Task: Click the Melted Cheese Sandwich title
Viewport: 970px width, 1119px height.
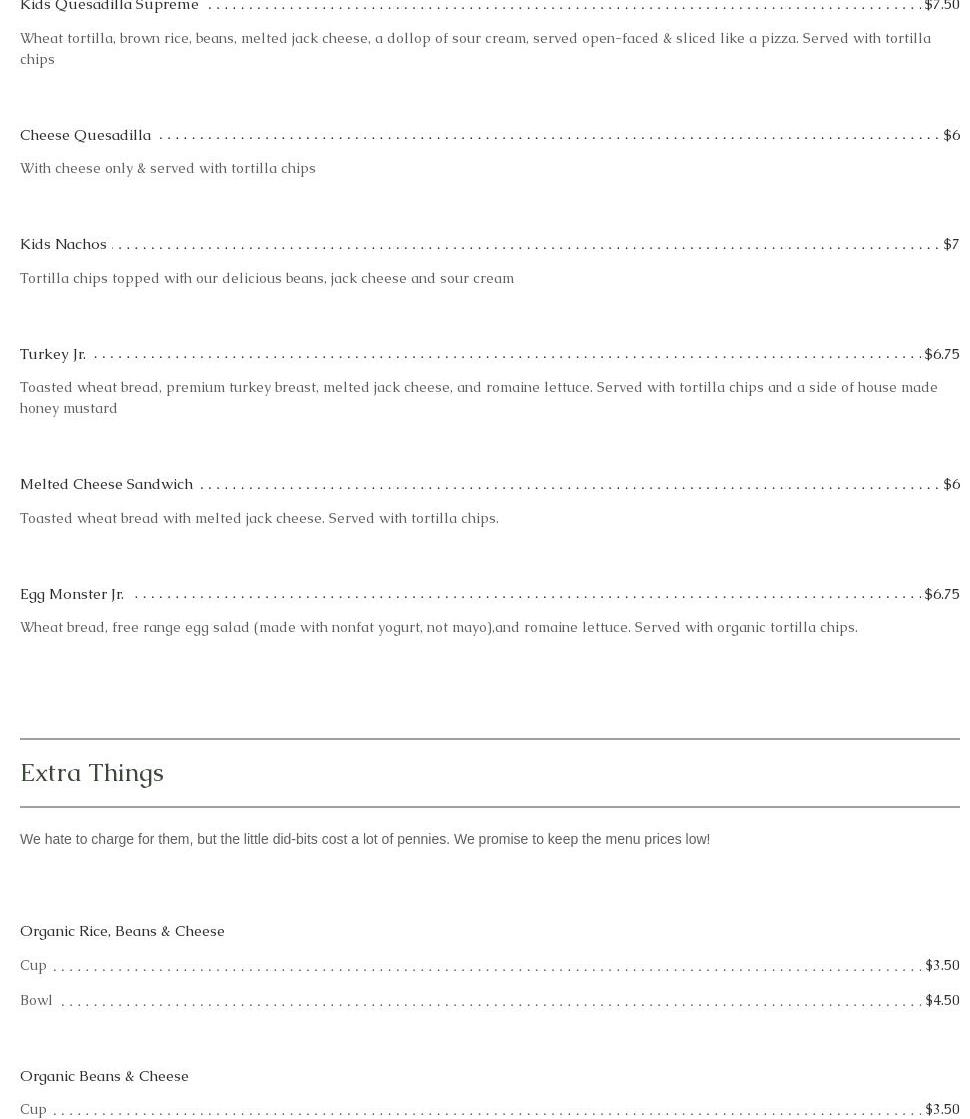Action: (106, 484)
